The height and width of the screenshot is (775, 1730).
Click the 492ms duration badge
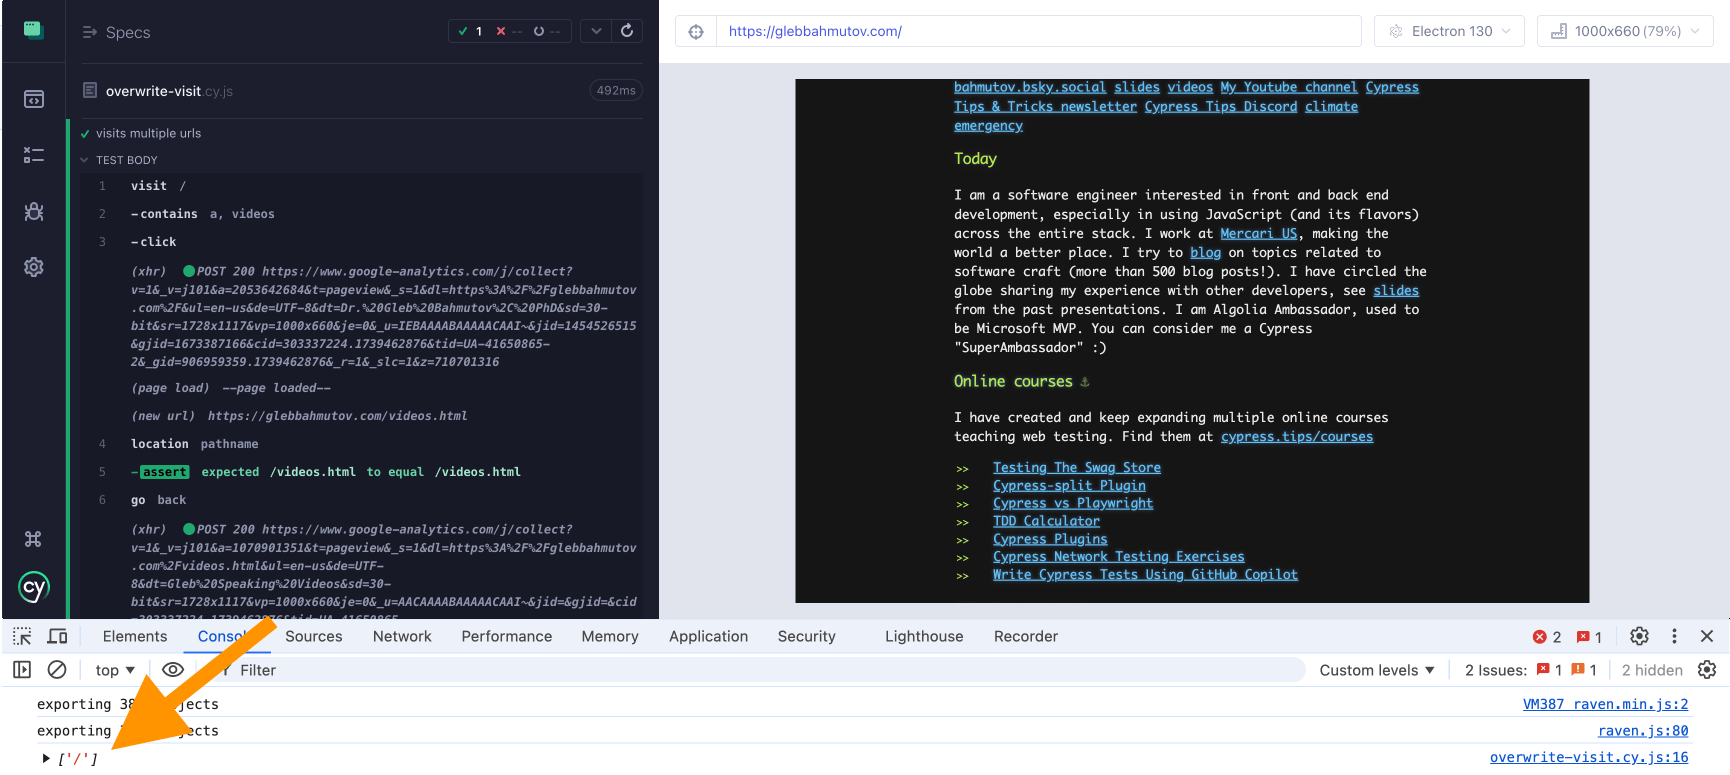[x=616, y=90]
